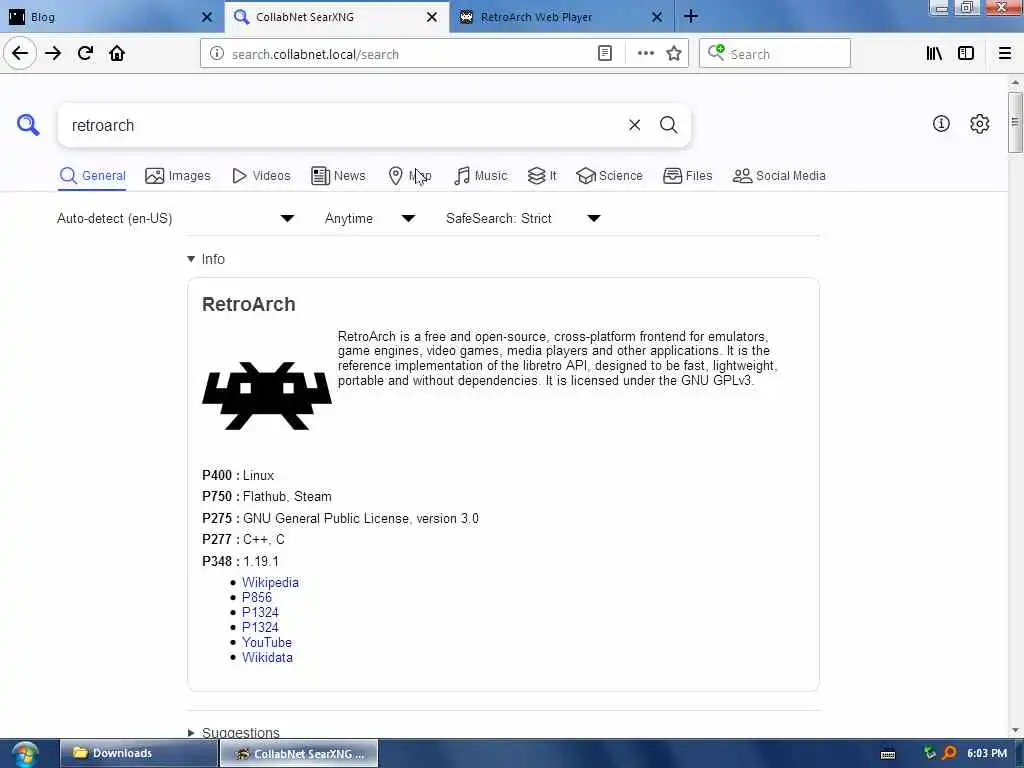Select the News search category
This screenshot has width=1024, height=768.
point(338,176)
